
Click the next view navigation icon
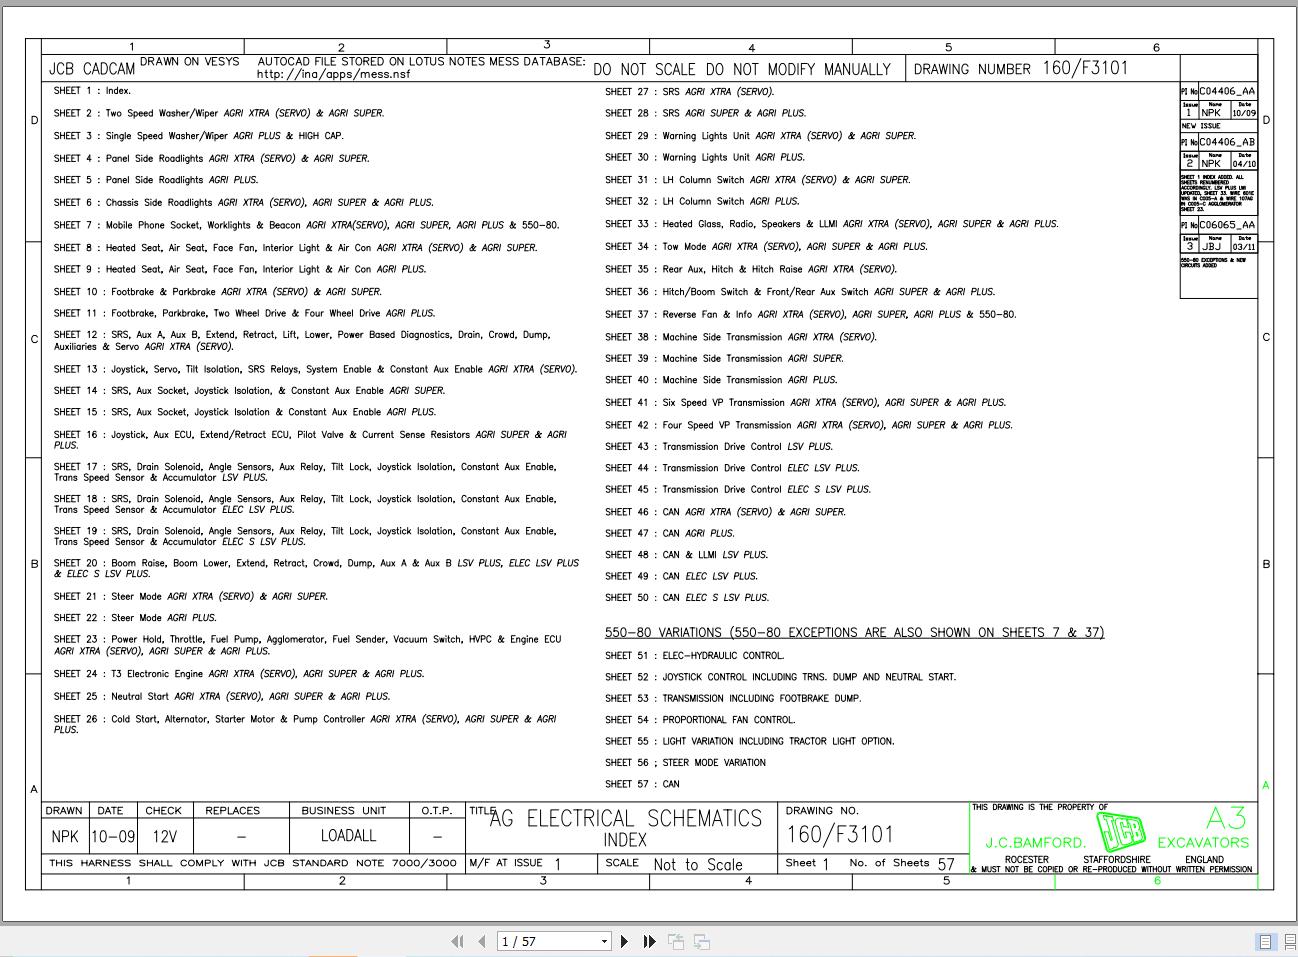point(702,941)
